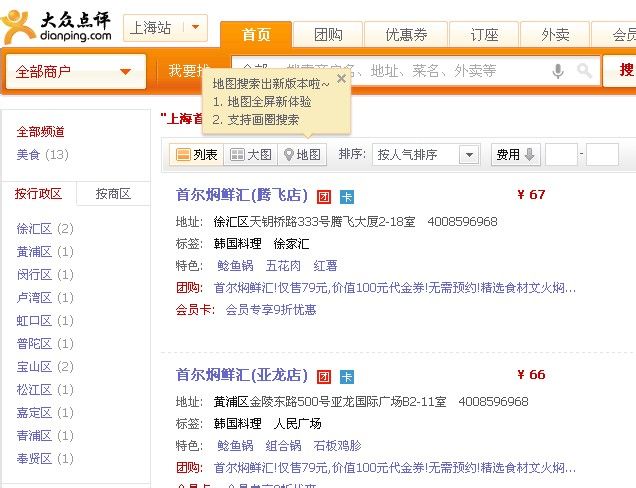Click the 团 badge for 腾飞店
This screenshot has width=636, height=488.
pyautogui.click(x=324, y=197)
